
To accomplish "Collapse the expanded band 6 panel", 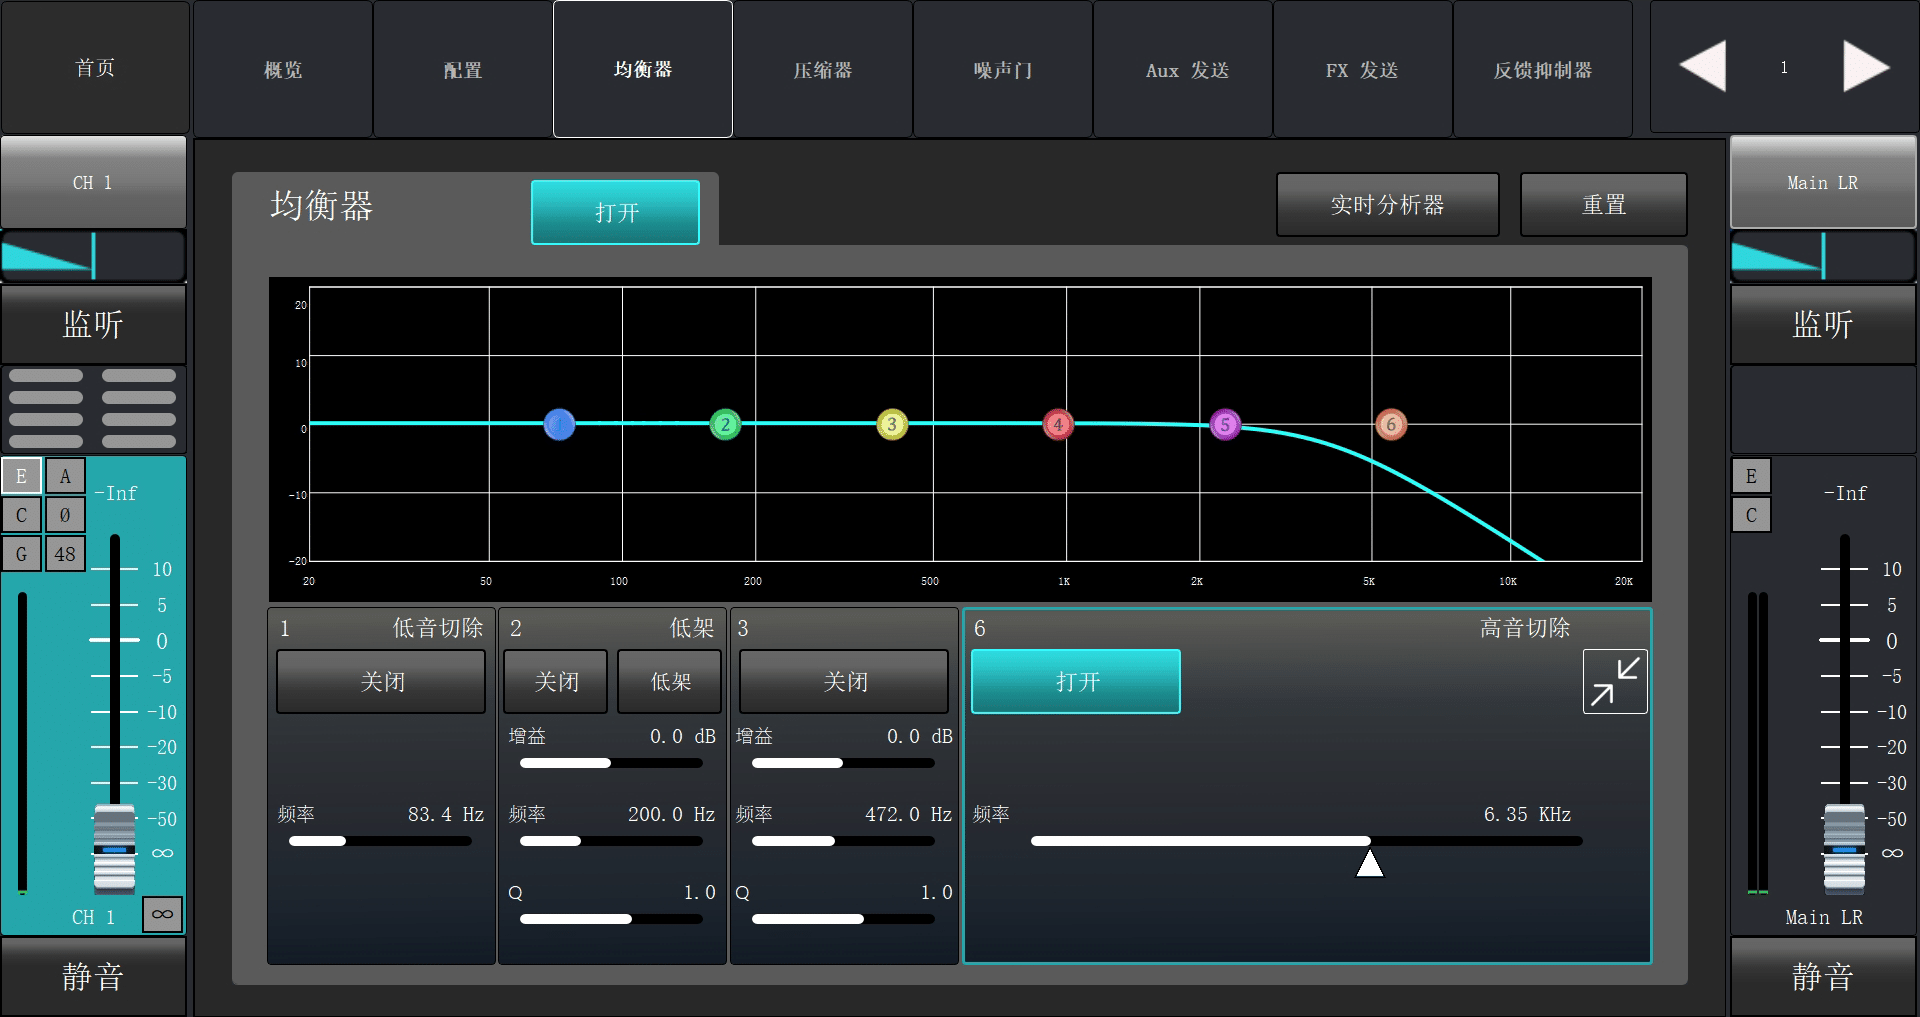I will click(1614, 681).
